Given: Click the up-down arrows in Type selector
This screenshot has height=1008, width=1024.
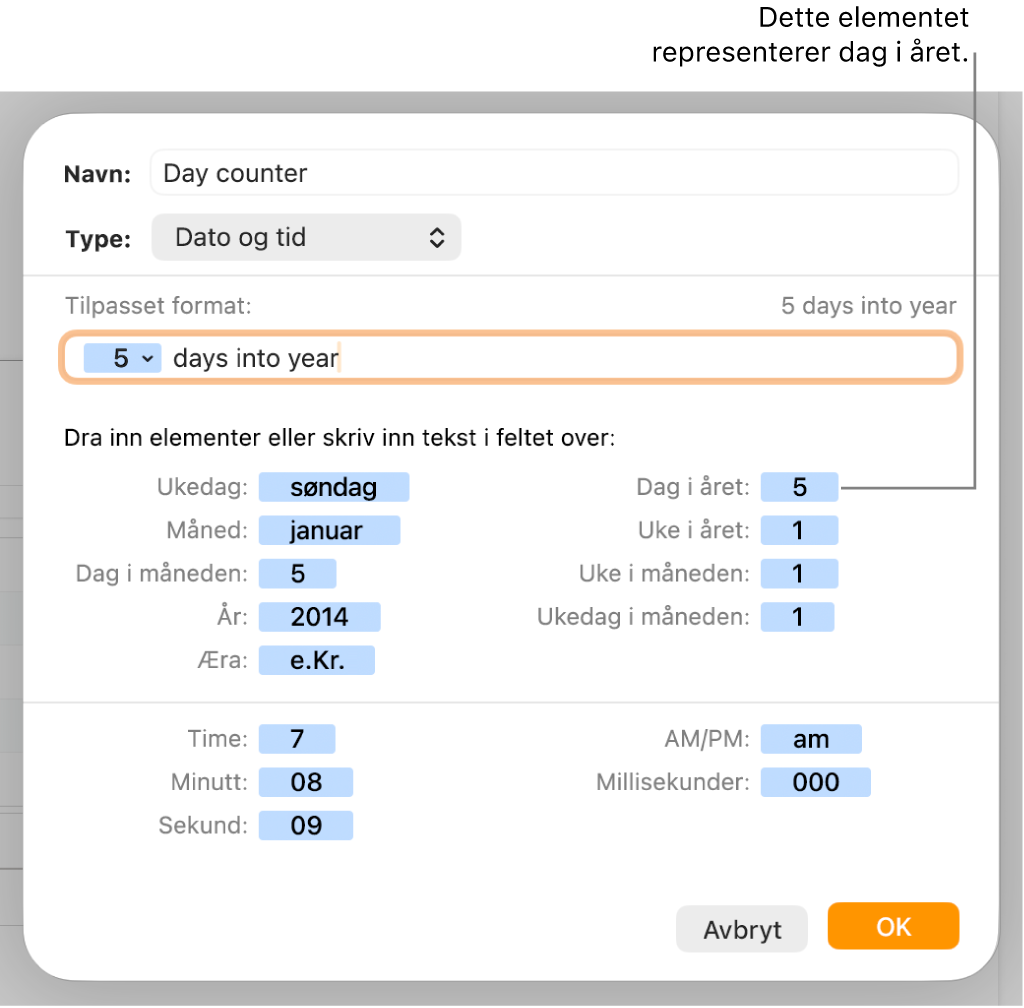Looking at the screenshot, I should coord(437,238).
